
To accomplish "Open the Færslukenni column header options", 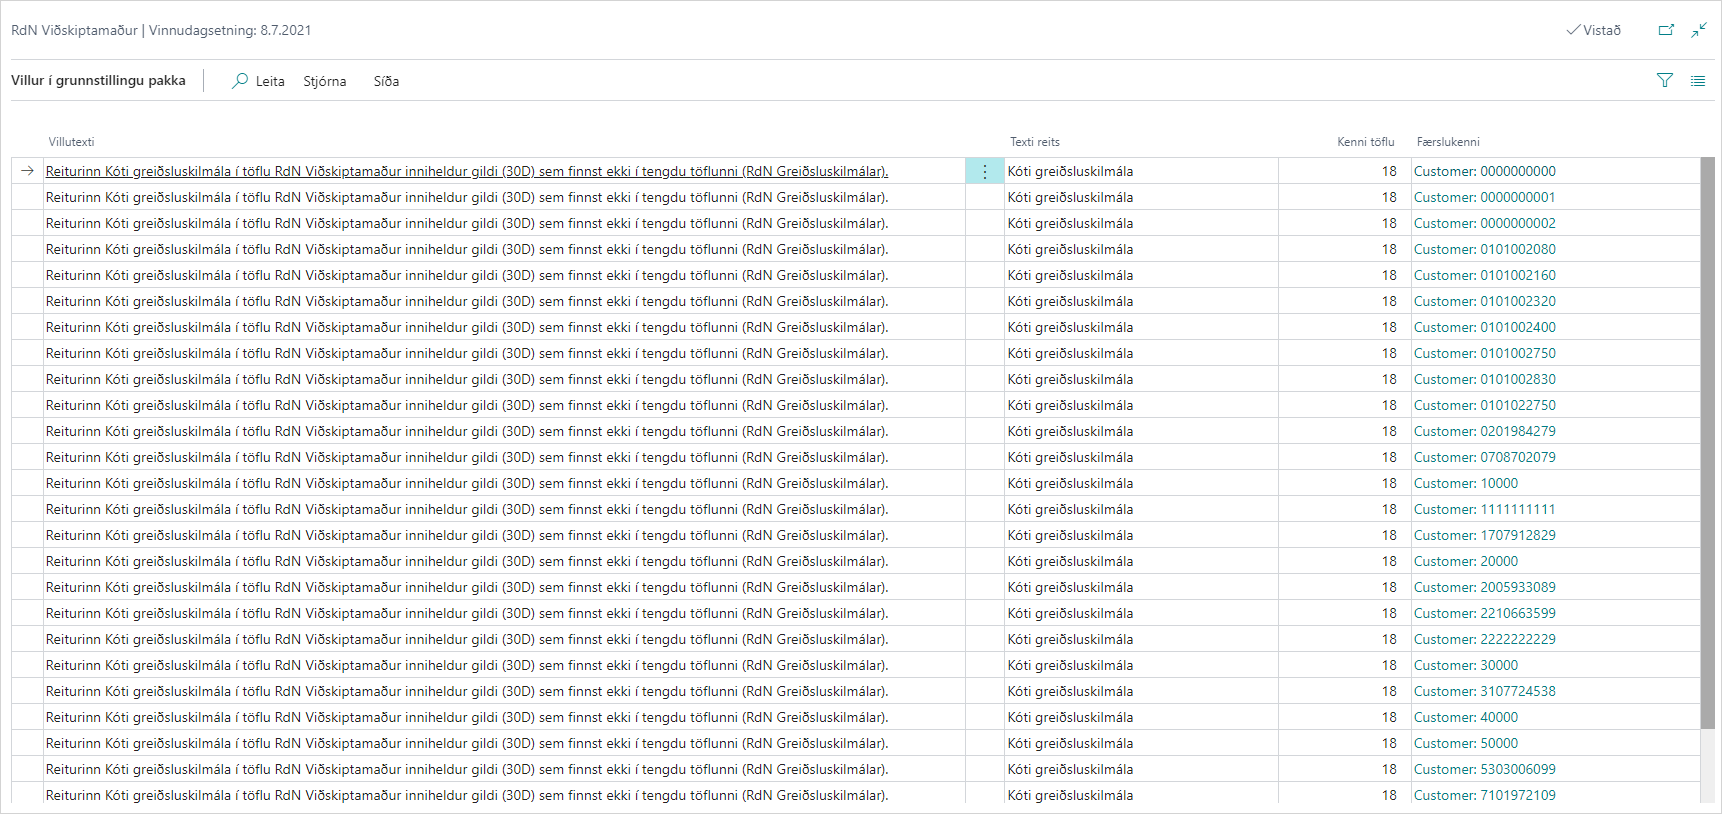I will coord(1447,142).
